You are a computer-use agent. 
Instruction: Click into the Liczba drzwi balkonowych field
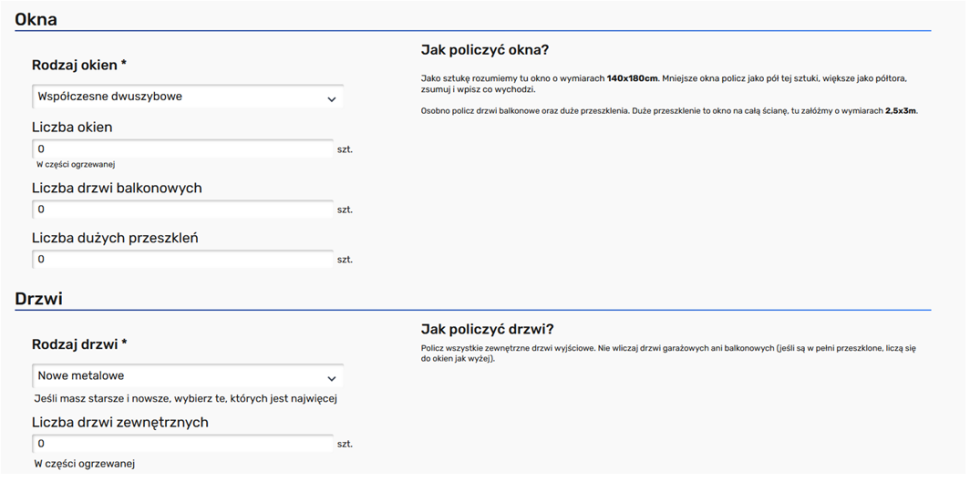tap(182, 210)
